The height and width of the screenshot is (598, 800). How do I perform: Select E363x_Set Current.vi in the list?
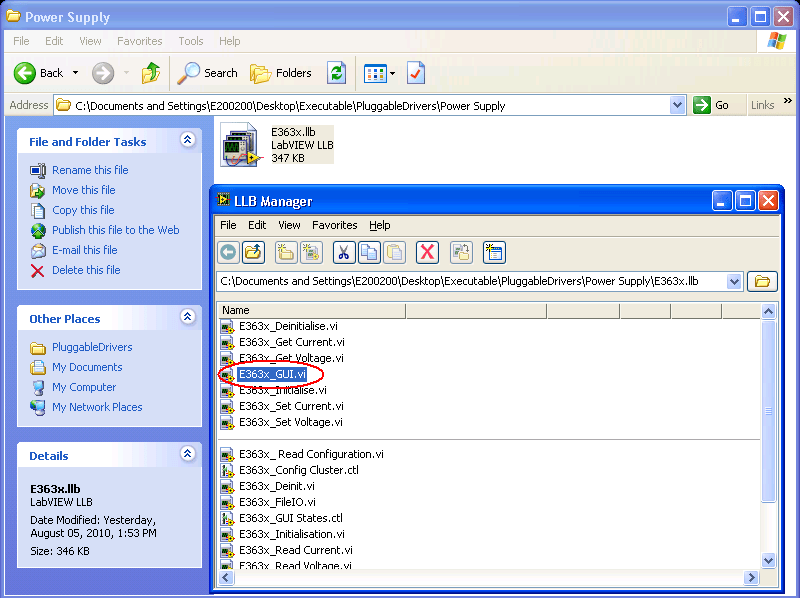pyautogui.click(x=291, y=406)
